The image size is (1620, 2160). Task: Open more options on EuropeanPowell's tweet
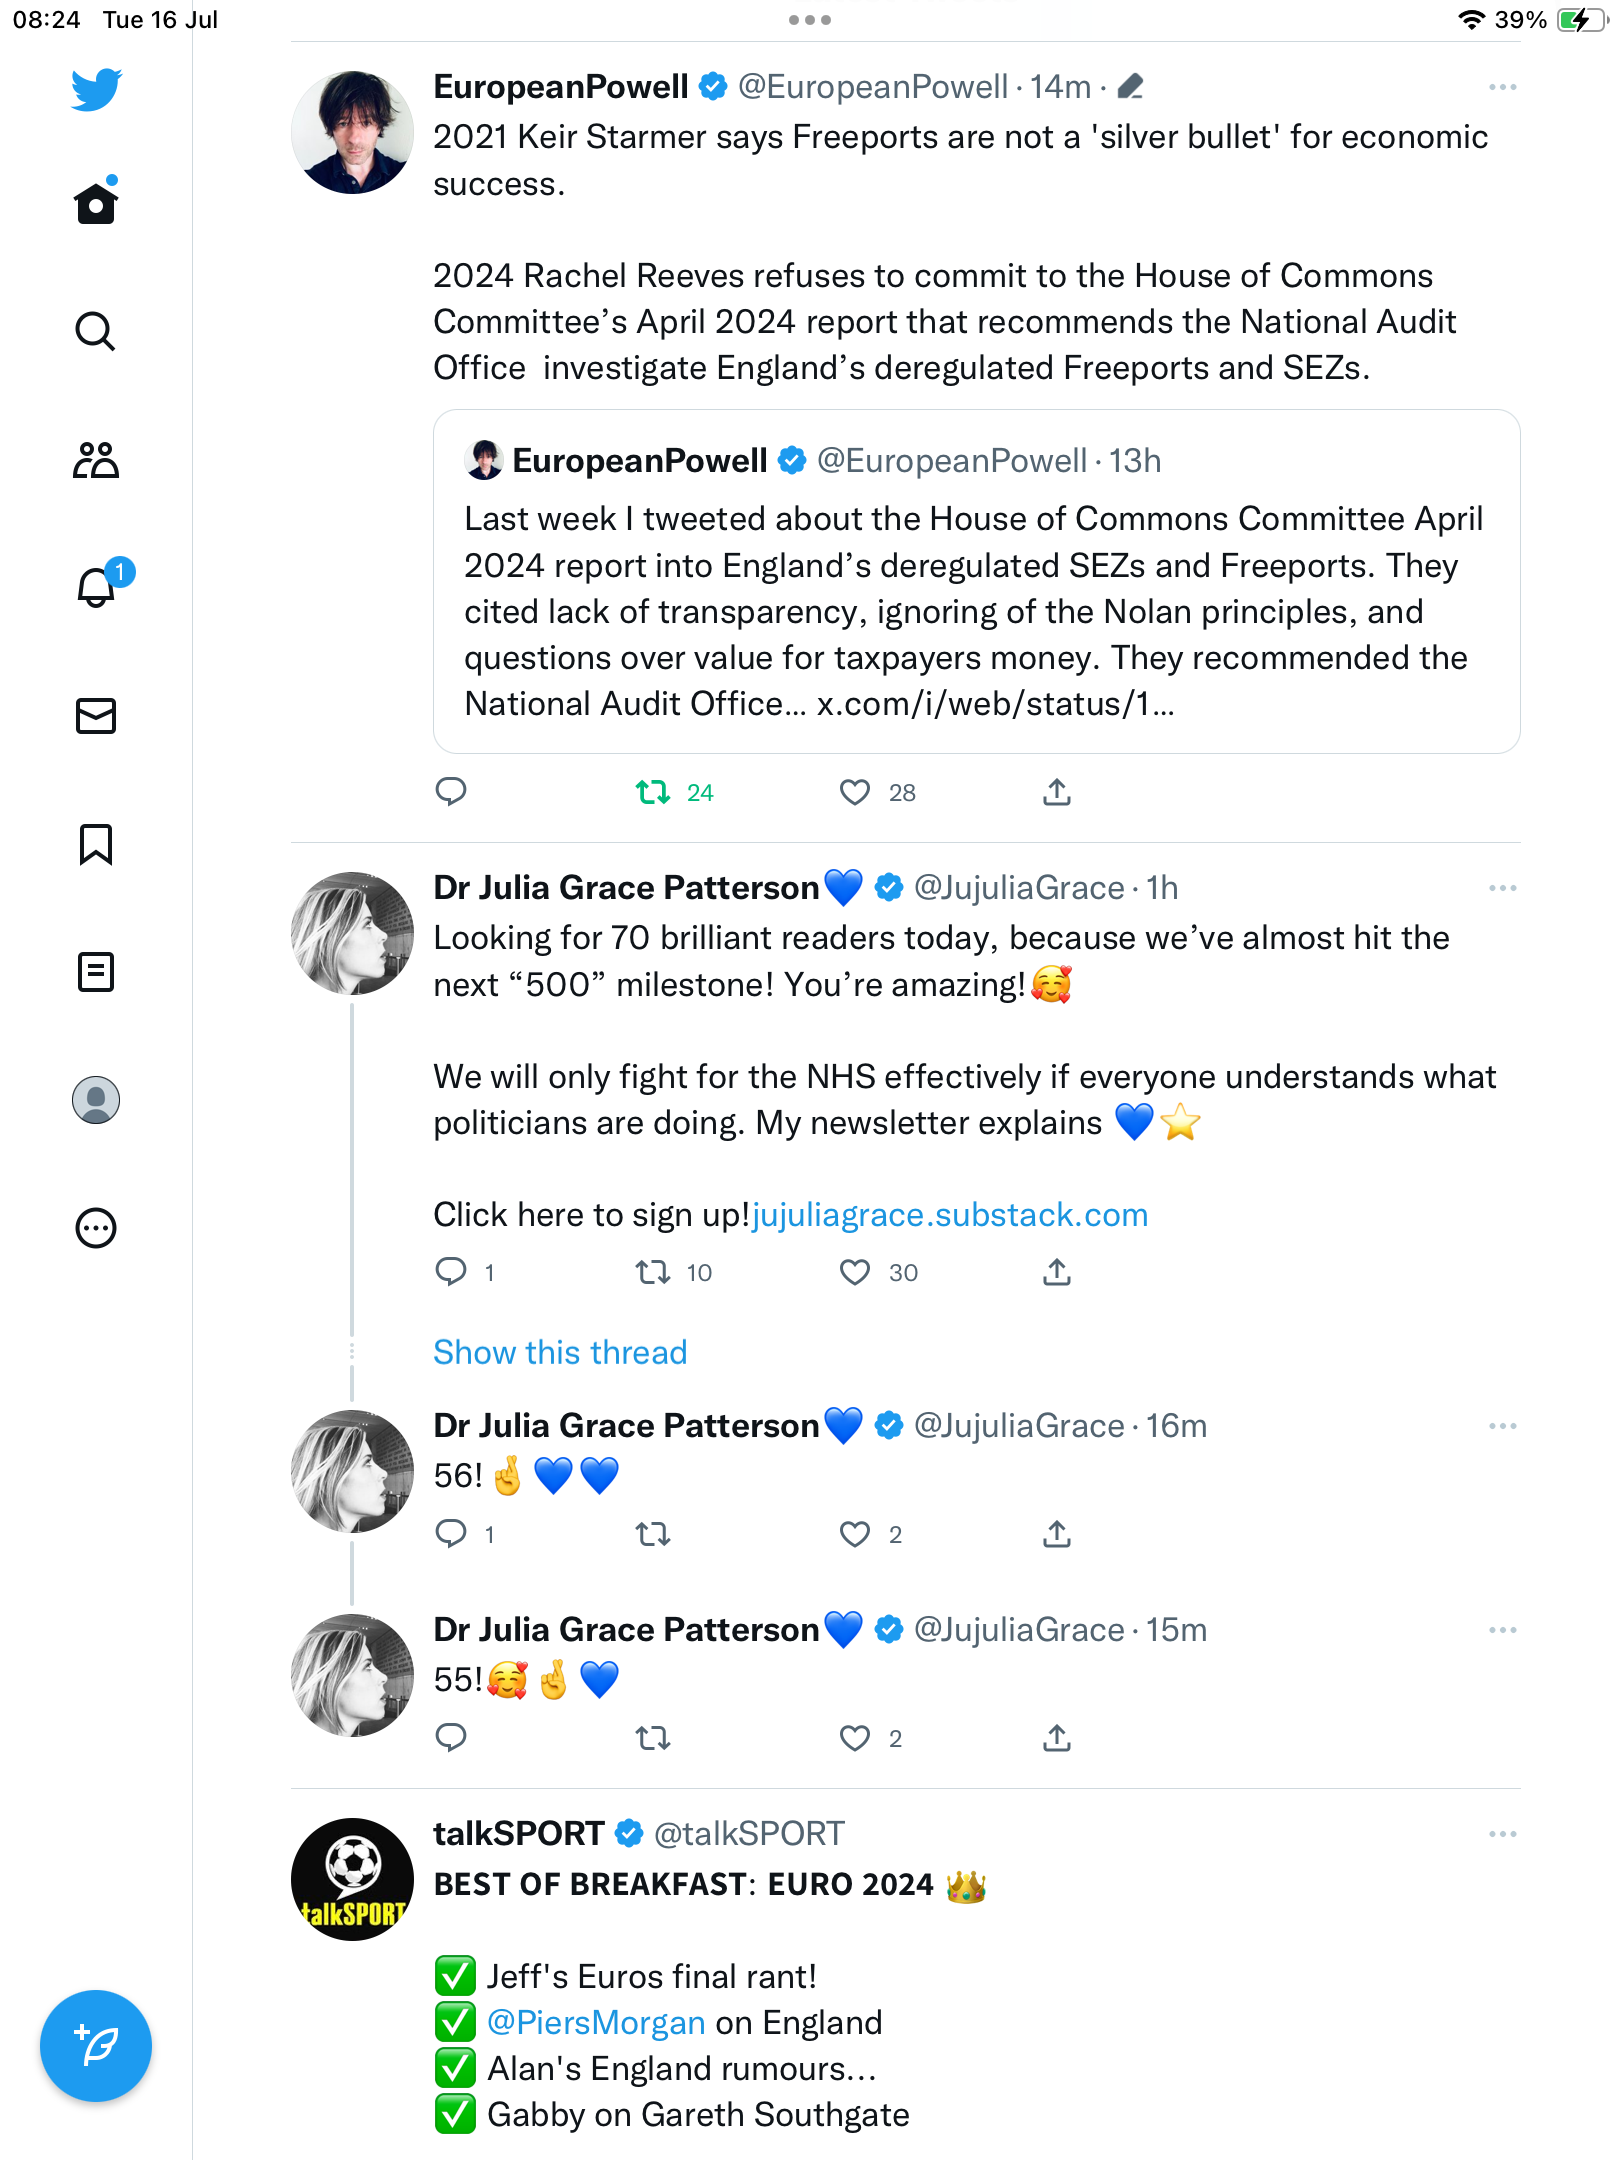(x=1502, y=88)
